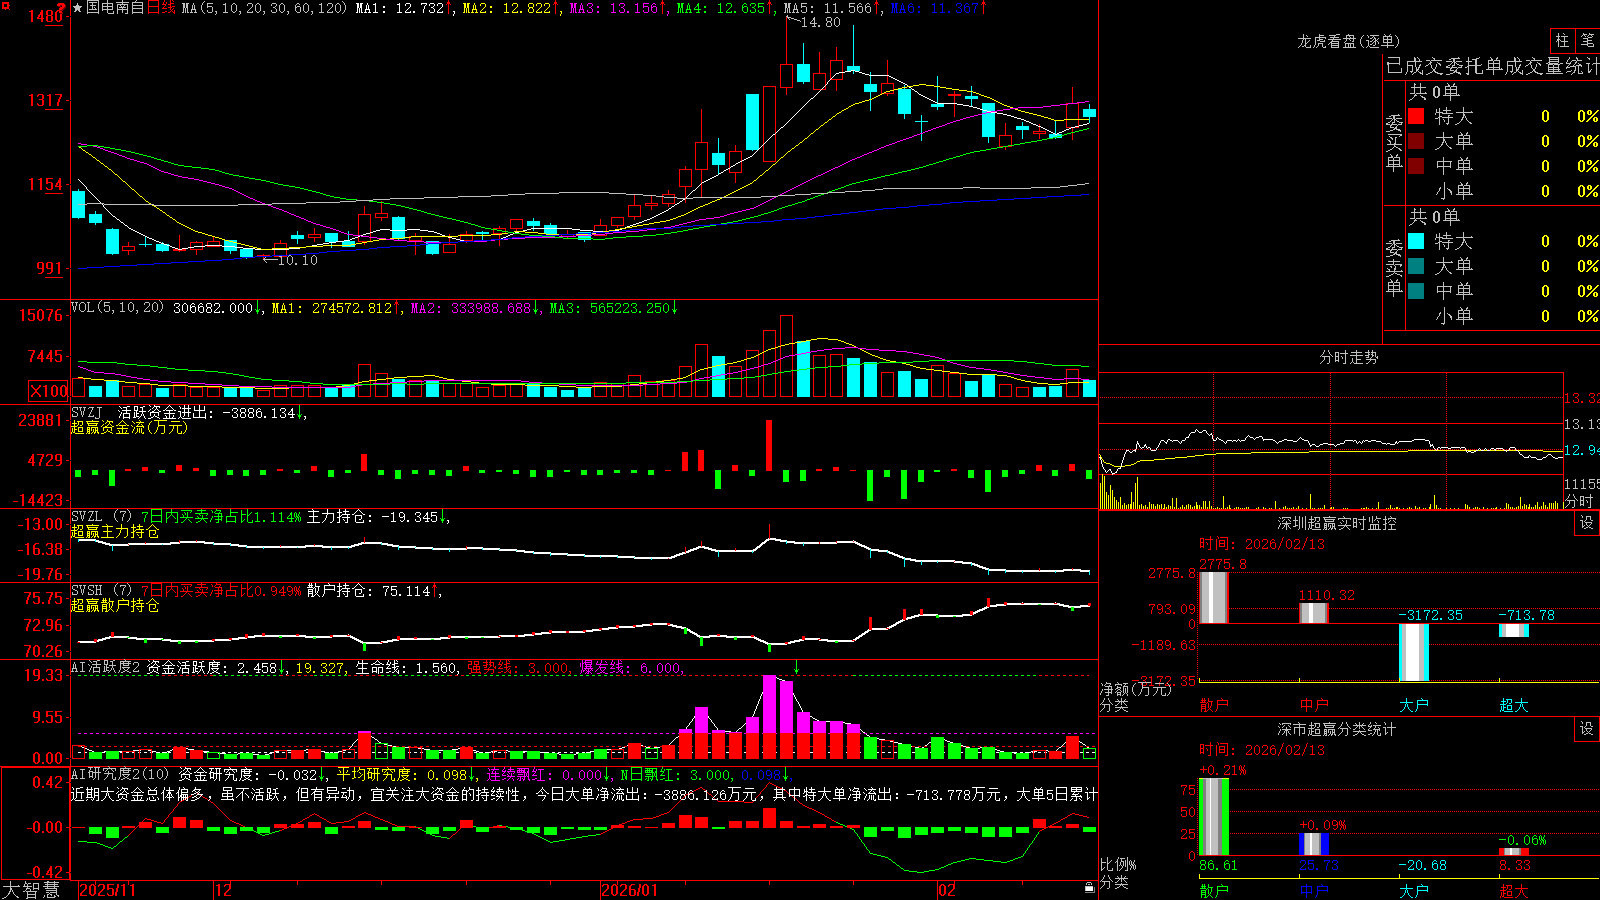The height and width of the screenshot is (900, 1600).
Task: Click the 日线 period label
Action: pyautogui.click(x=161, y=8)
